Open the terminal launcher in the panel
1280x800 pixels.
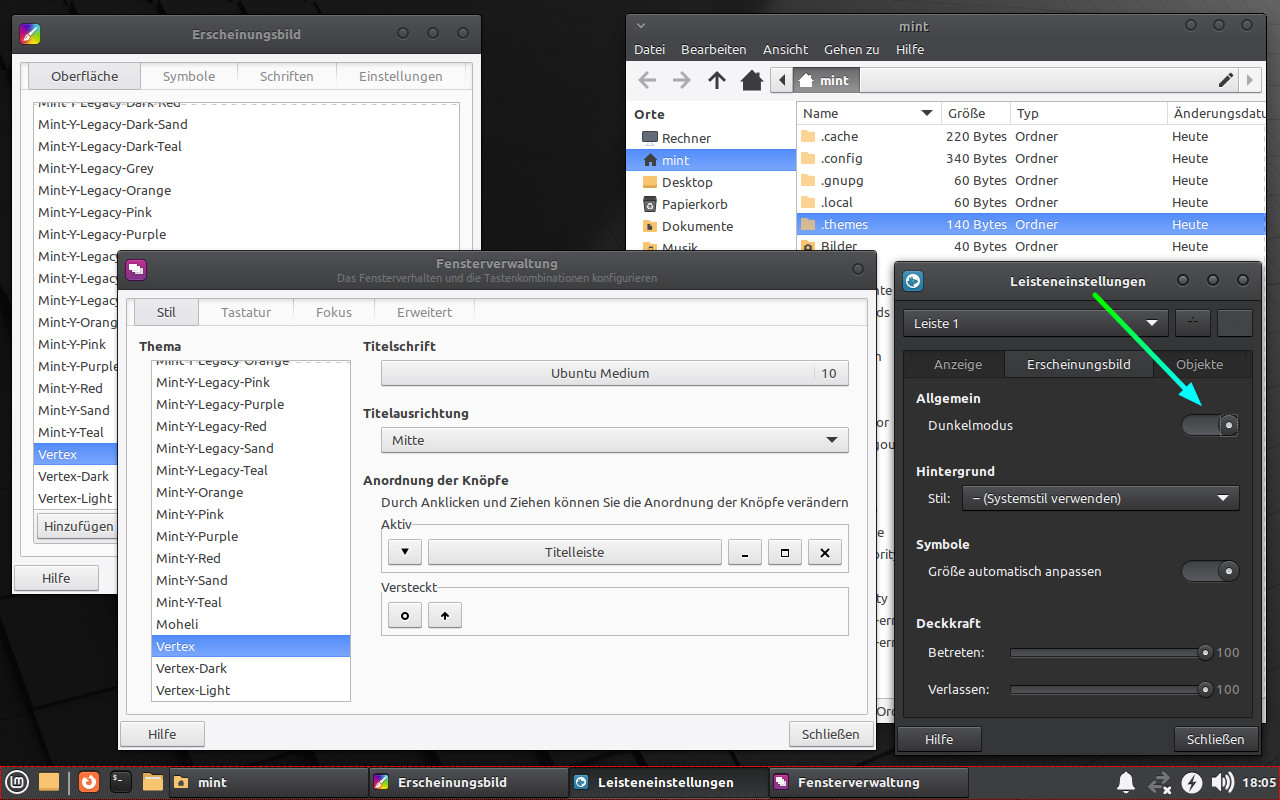click(120, 782)
